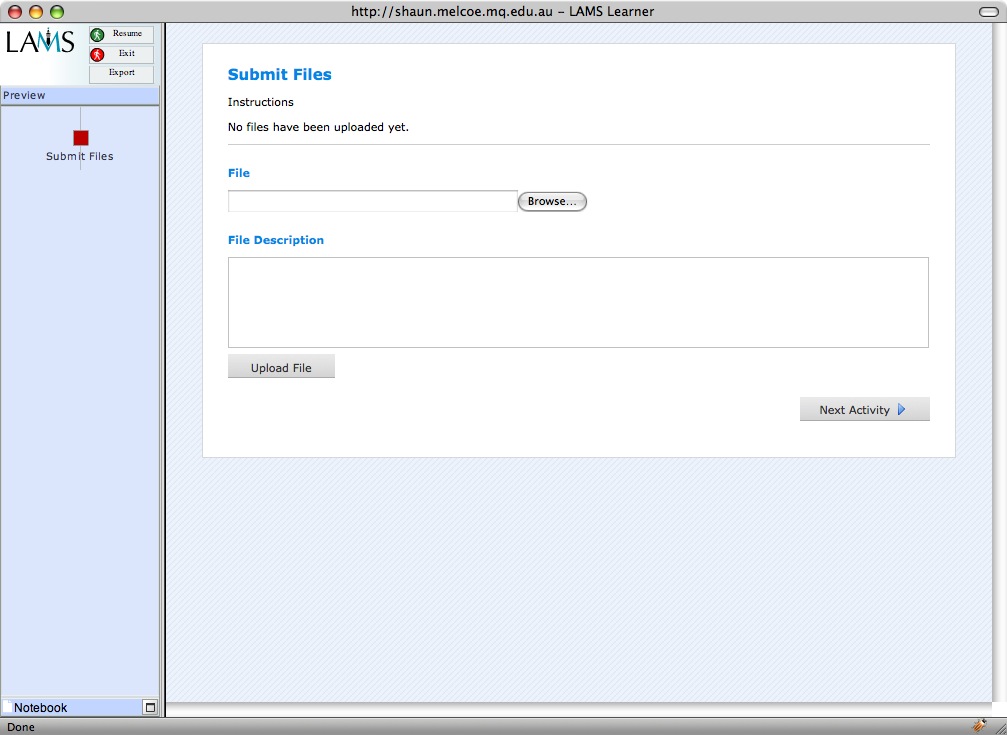Viewport: 1007px width, 735px height.
Task: Click the yellow minimize window button
Action: pos(36,12)
